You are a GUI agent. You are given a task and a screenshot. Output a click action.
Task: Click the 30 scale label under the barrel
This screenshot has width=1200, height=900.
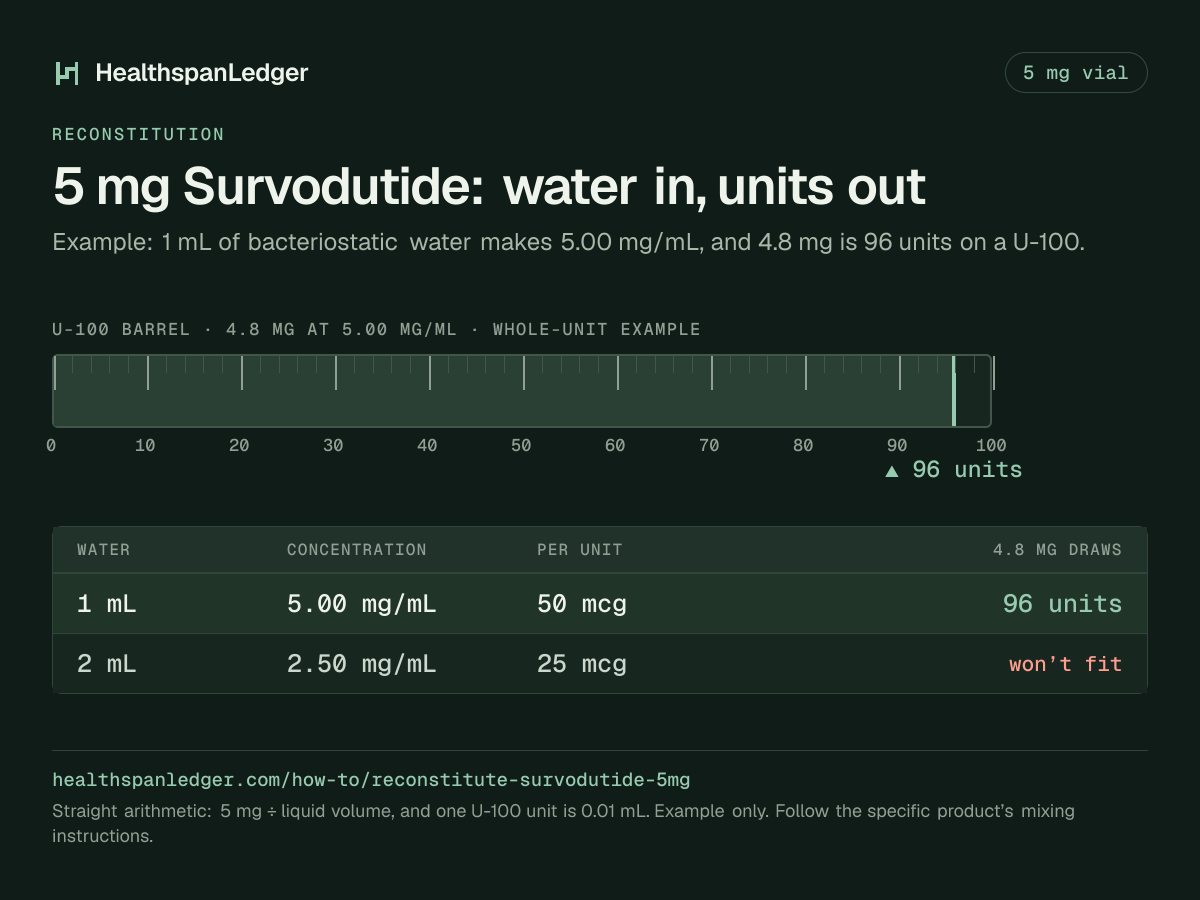(333, 445)
